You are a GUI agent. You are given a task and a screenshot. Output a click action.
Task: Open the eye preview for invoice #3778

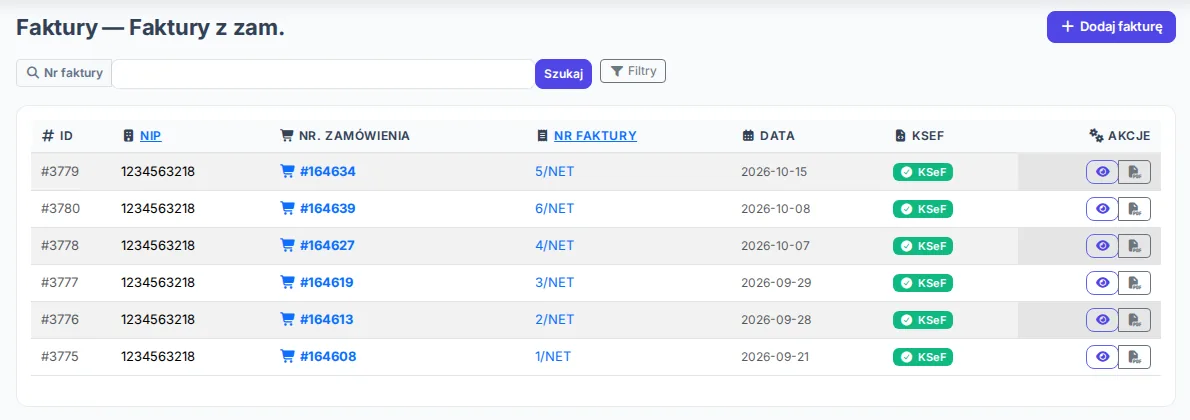1102,246
